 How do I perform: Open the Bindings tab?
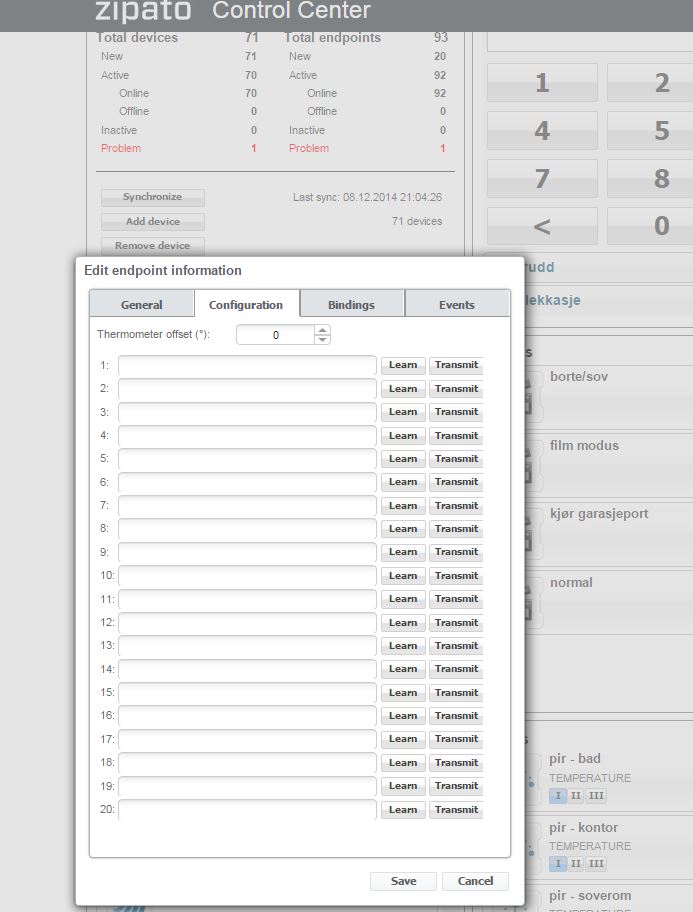[351, 305]
